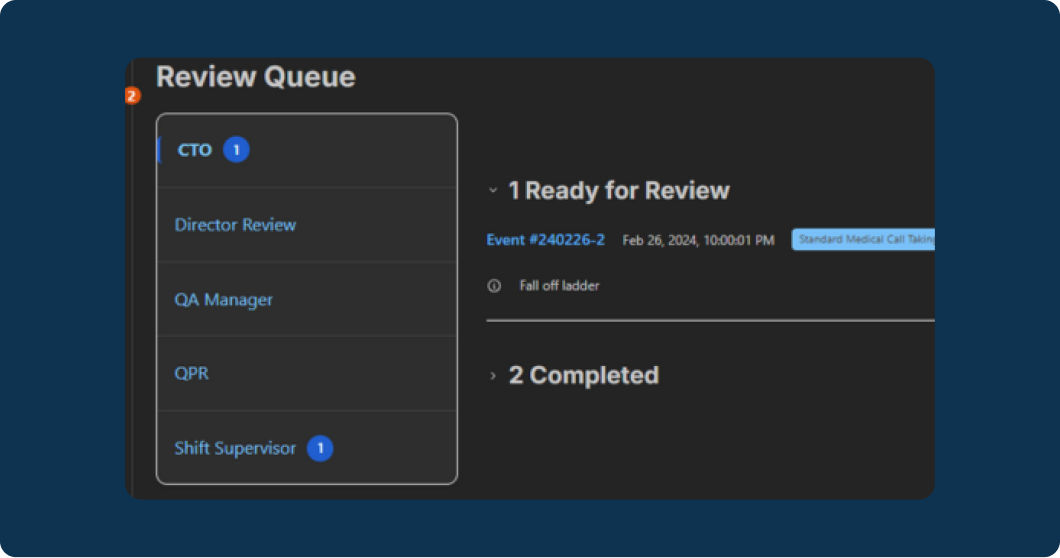The width and height of the screenshot is (1060, 558).
Task: Click the Feb 26, 2024 timestamp
Action: click(698, 241)
